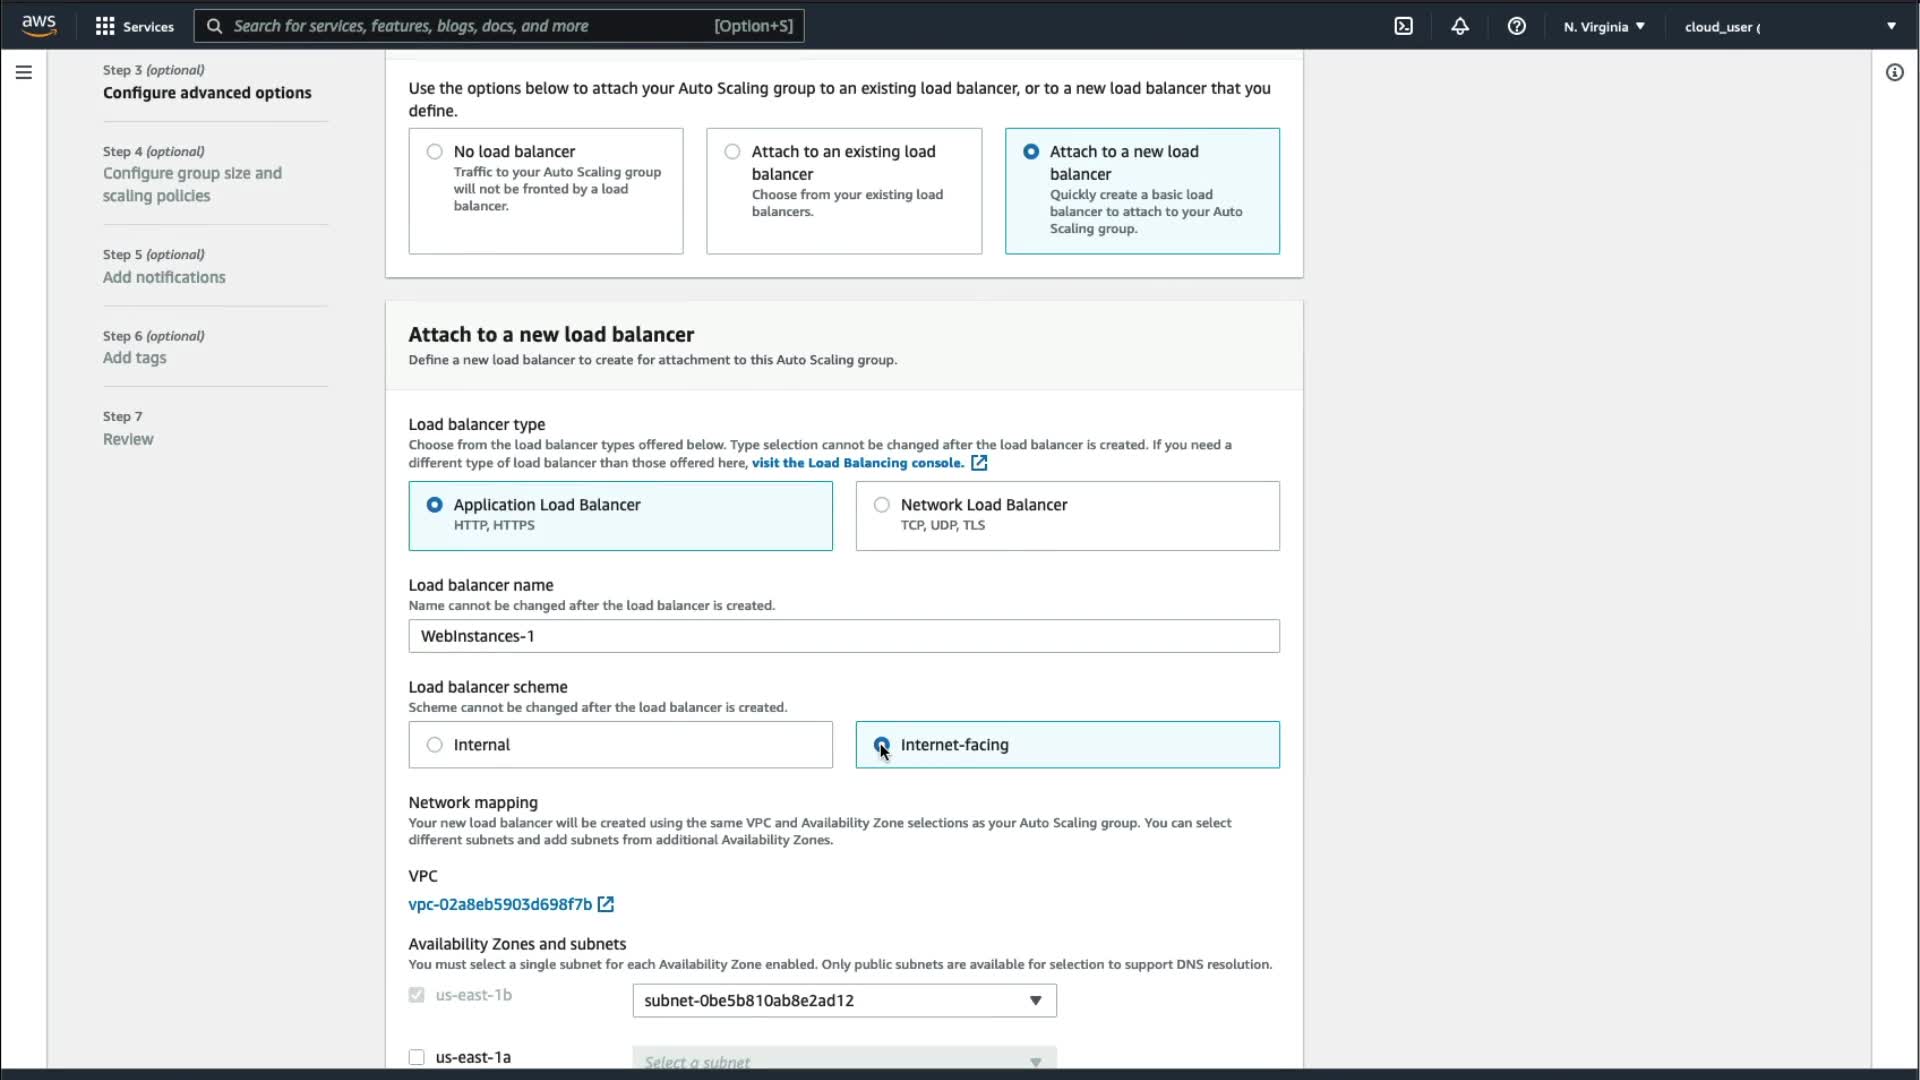Image resolution: width=1920 pixels, height=1080 pixels.
Task: Select No load balancer option
Action: click(434, 152)
